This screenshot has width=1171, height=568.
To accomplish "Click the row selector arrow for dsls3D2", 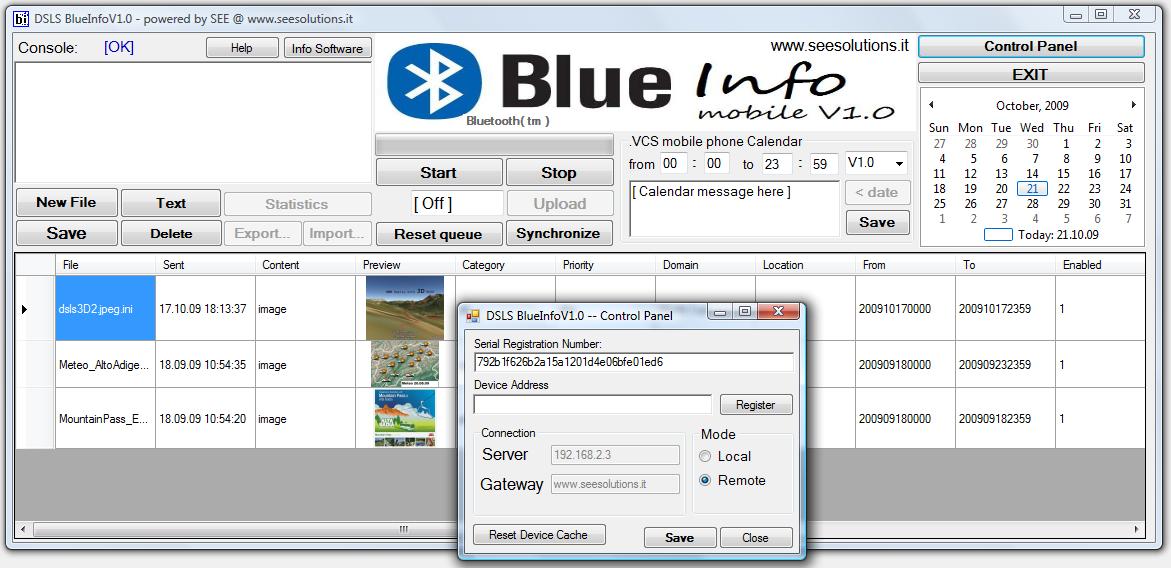I will (25, 308).
